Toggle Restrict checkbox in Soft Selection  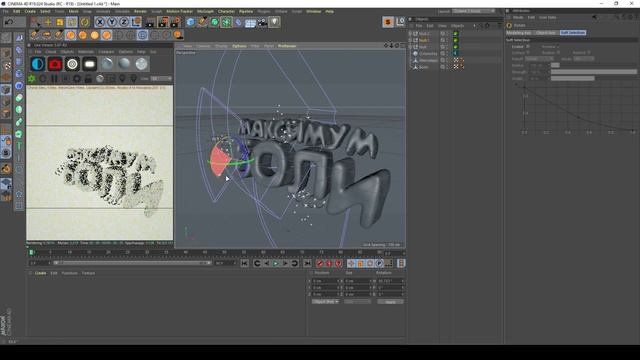click(x=589, y=53)
